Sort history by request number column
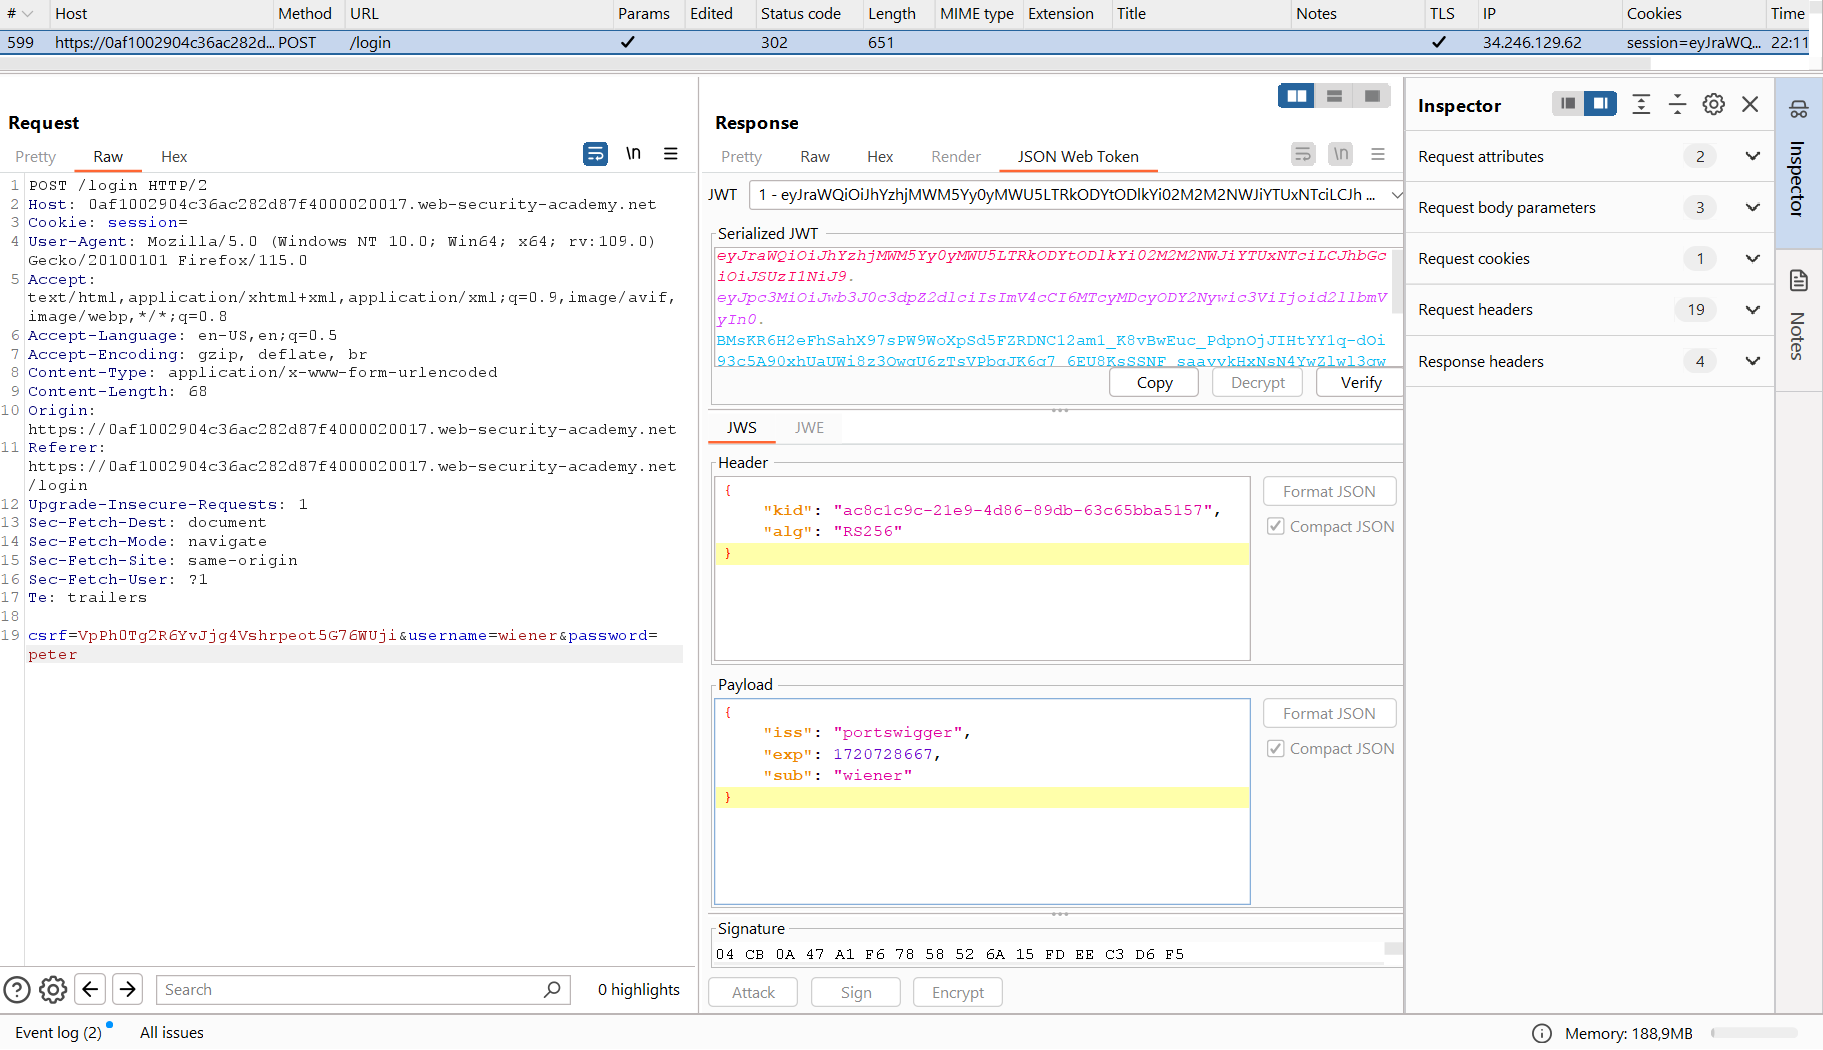1823x1050 pixels. 20,13
